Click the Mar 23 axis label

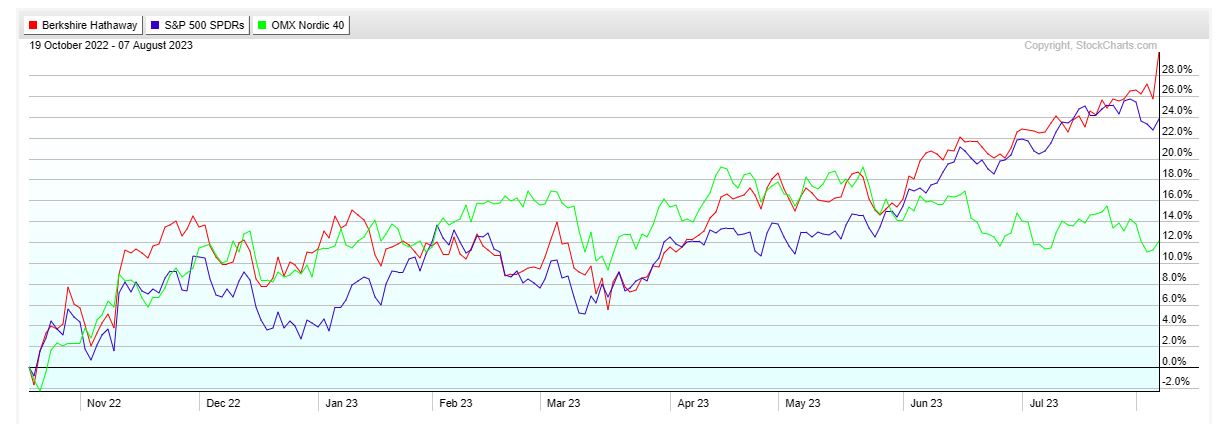(x=563, y=403)
